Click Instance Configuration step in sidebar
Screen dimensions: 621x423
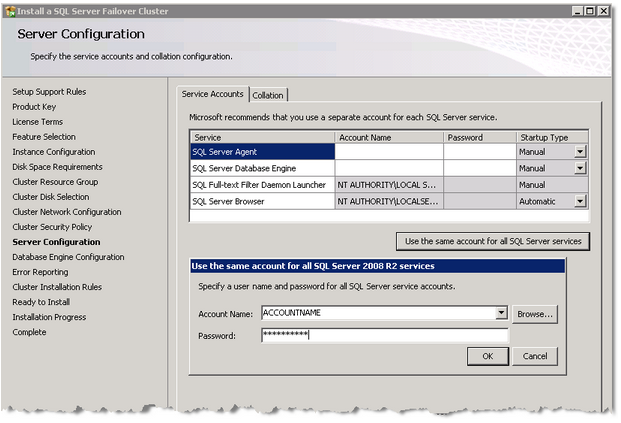pos(54,152)
